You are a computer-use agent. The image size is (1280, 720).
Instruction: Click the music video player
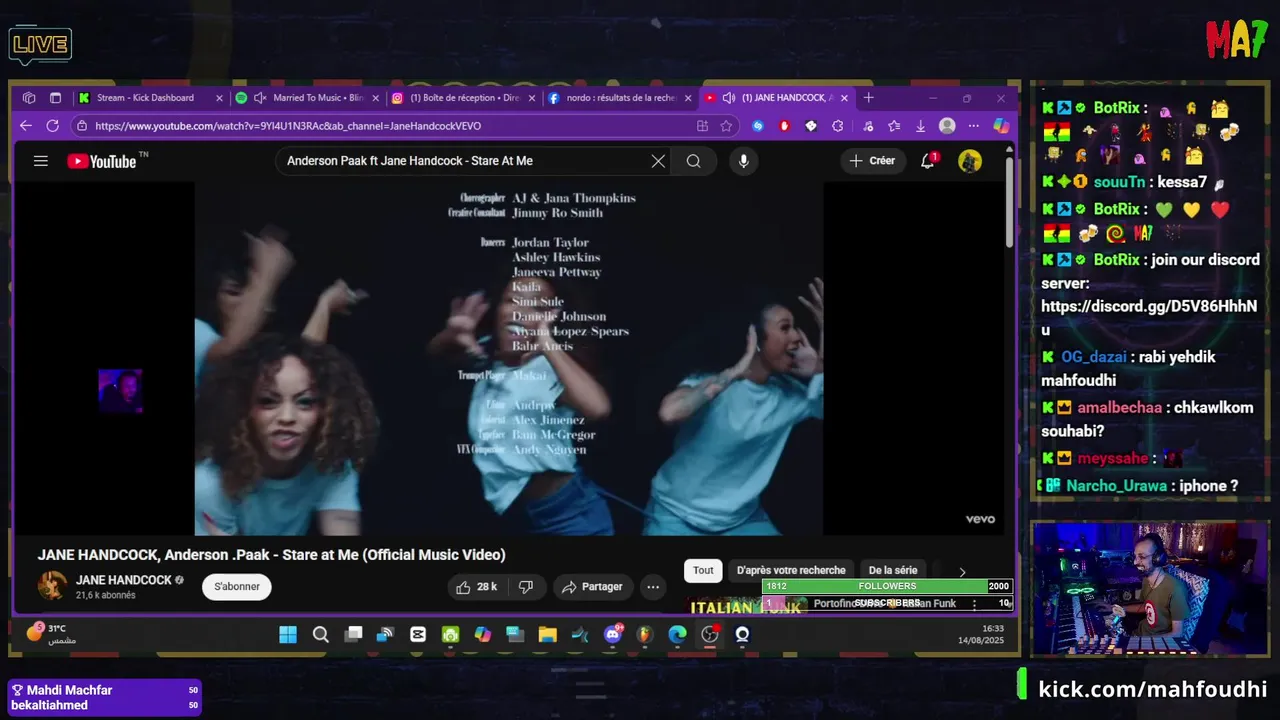coord(509,358)
